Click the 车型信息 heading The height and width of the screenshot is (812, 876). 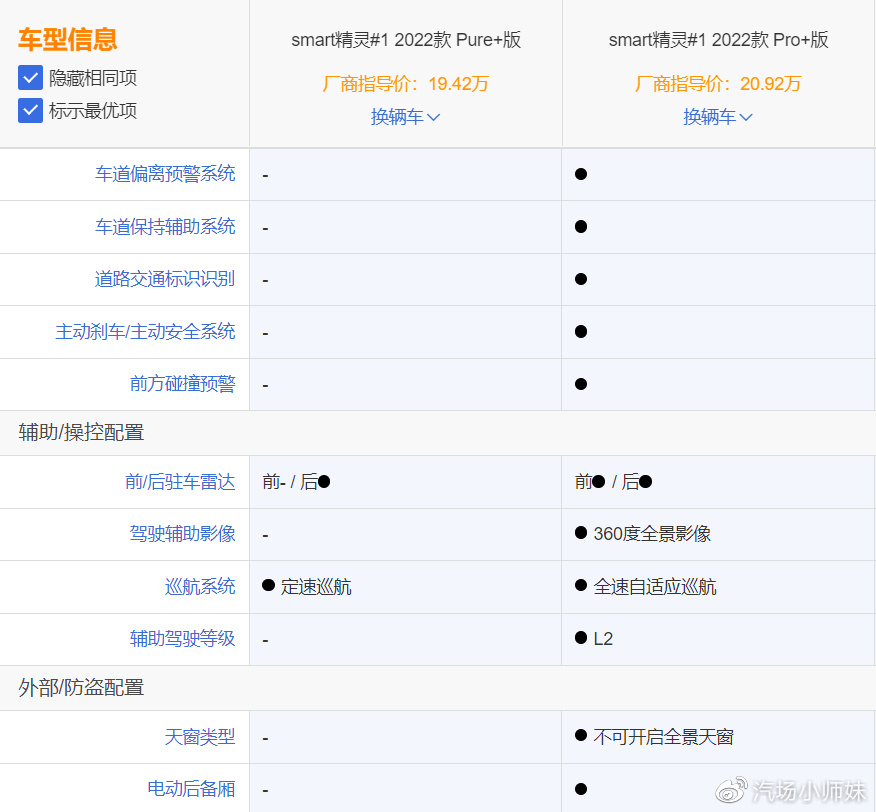(68, 40)
